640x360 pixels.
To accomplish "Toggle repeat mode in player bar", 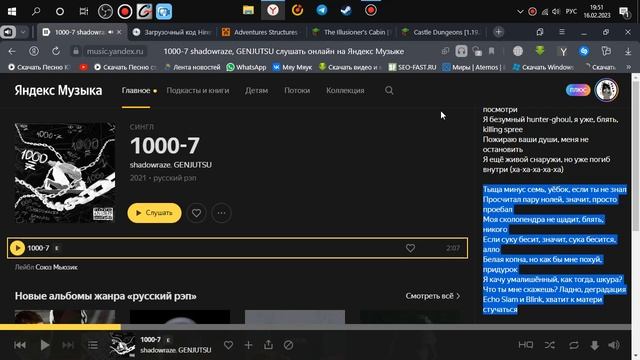I will pyautogui.click(x=573, y=345).
